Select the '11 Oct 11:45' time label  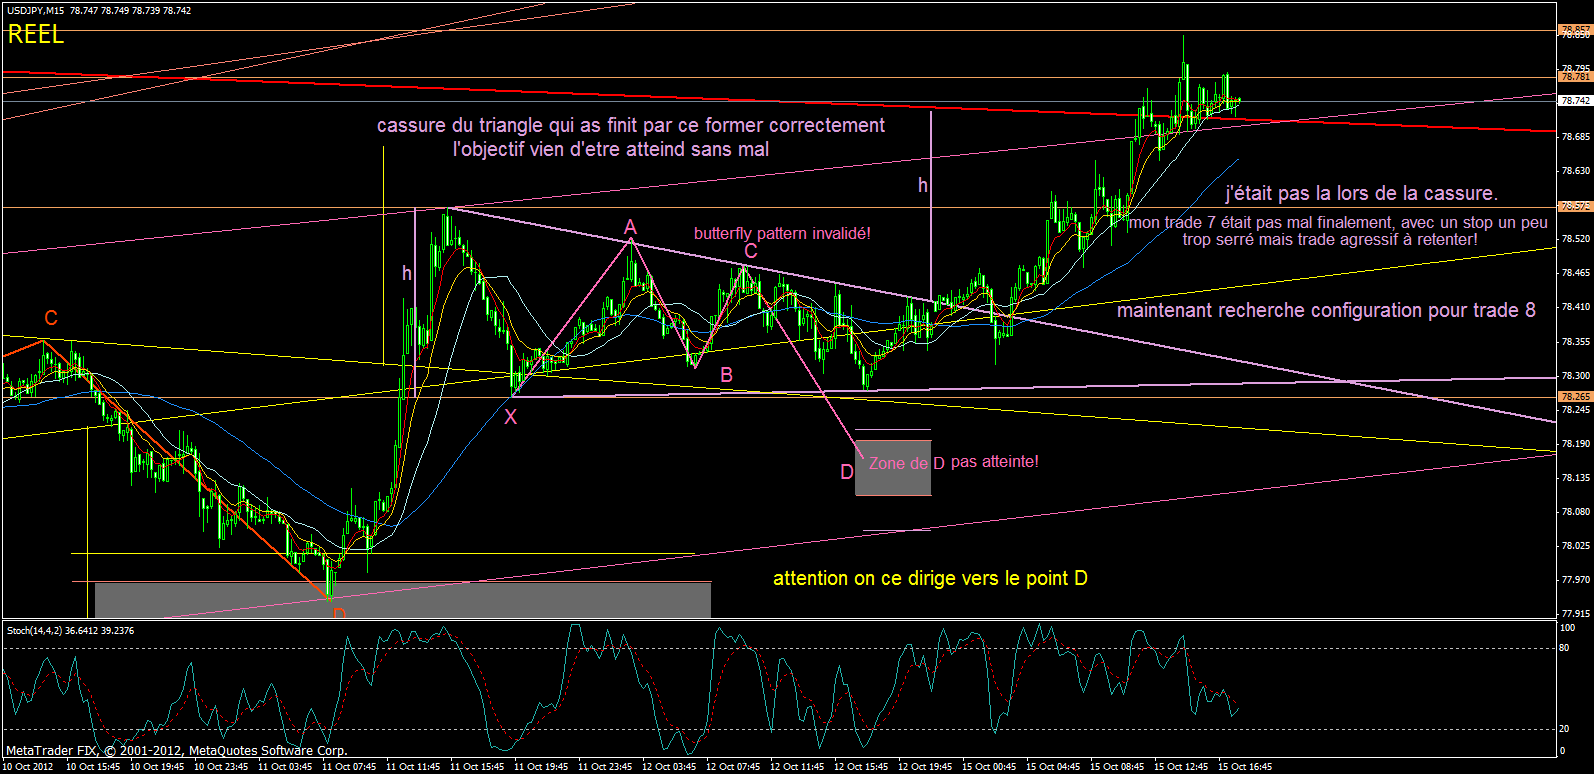[413, 767]
